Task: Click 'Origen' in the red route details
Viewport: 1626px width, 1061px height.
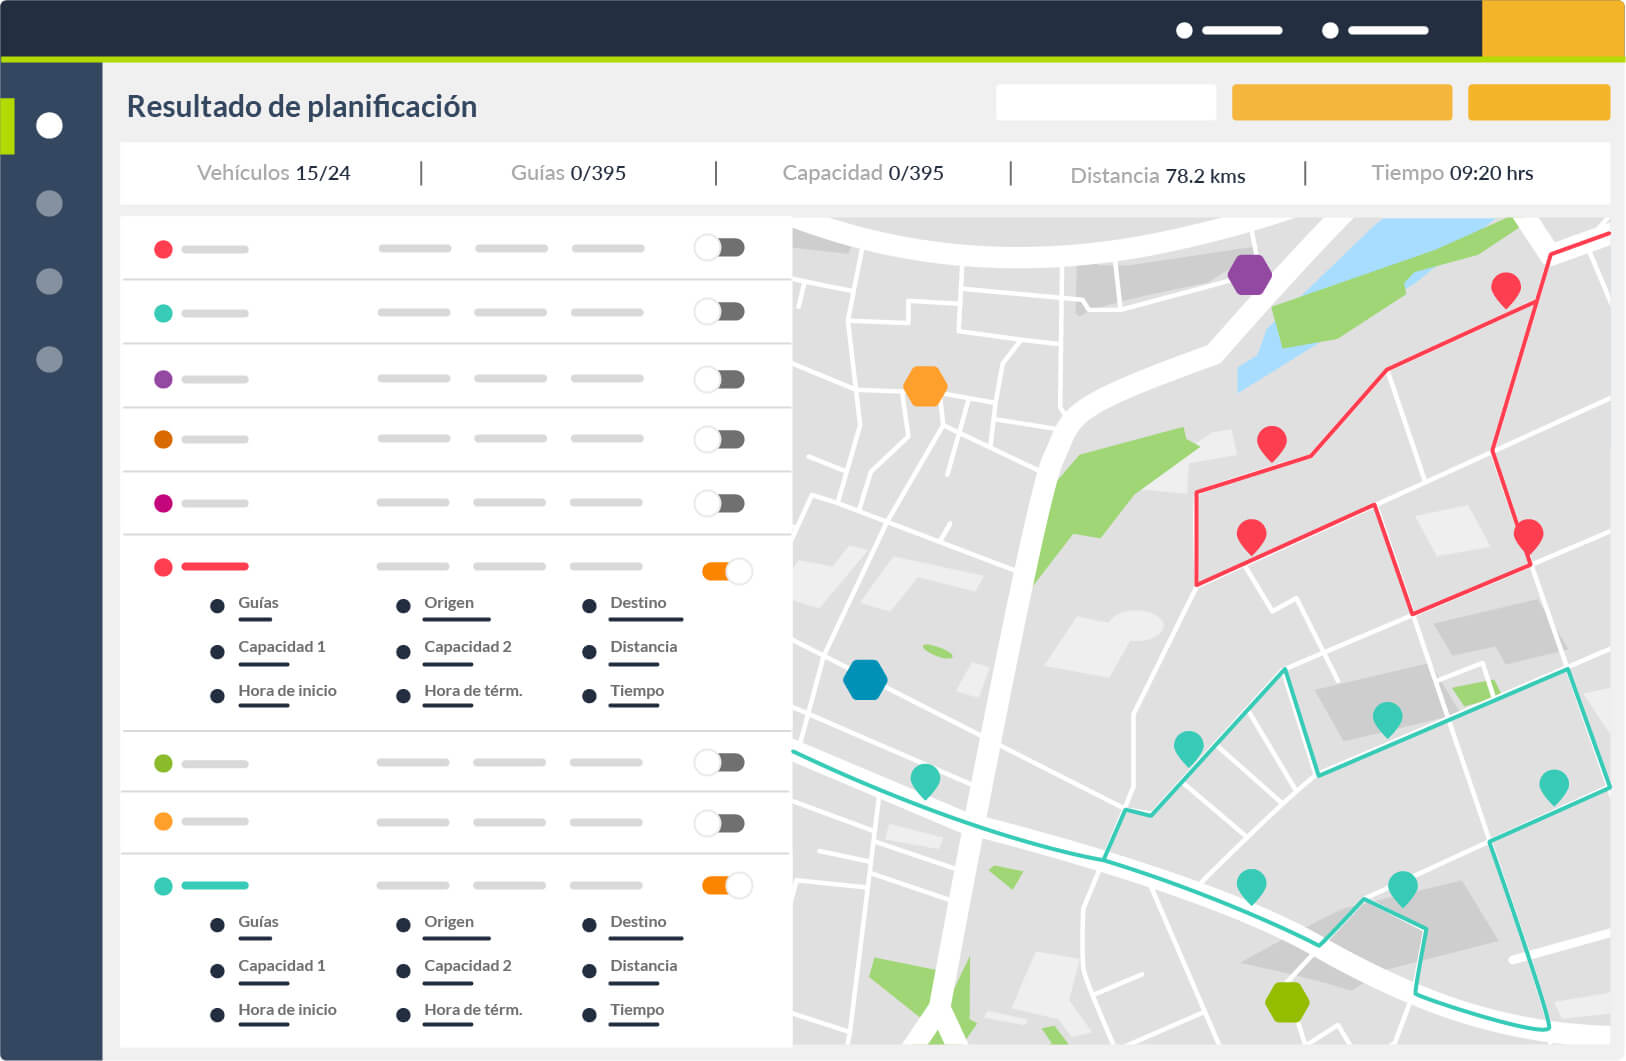Action: tap(449, 603)
